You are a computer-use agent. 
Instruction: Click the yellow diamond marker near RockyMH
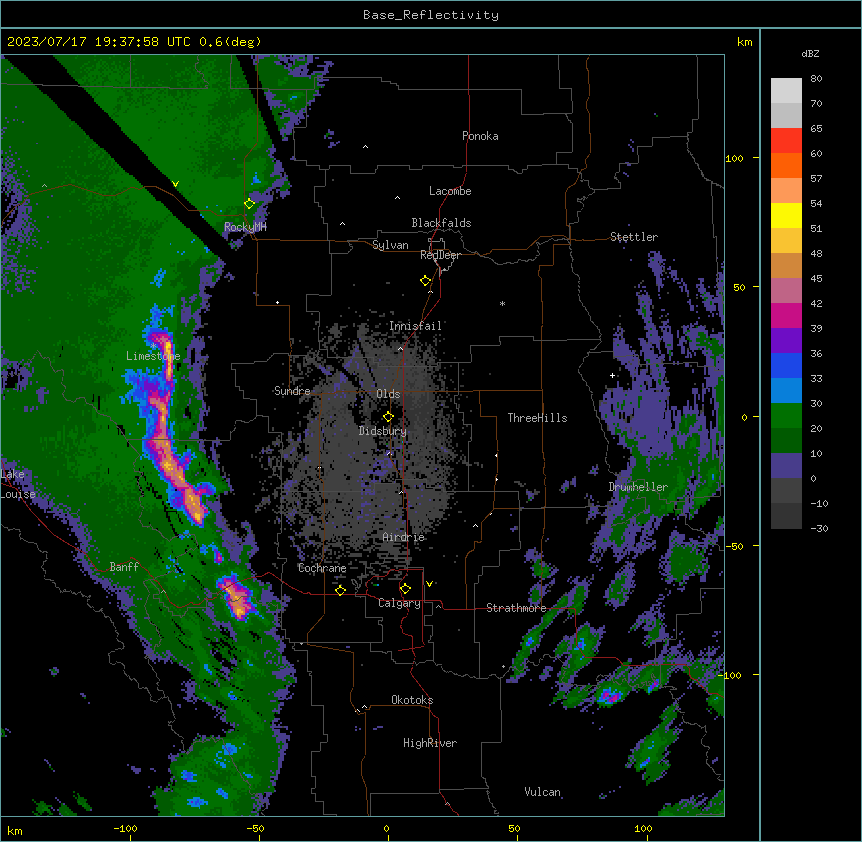250,203
